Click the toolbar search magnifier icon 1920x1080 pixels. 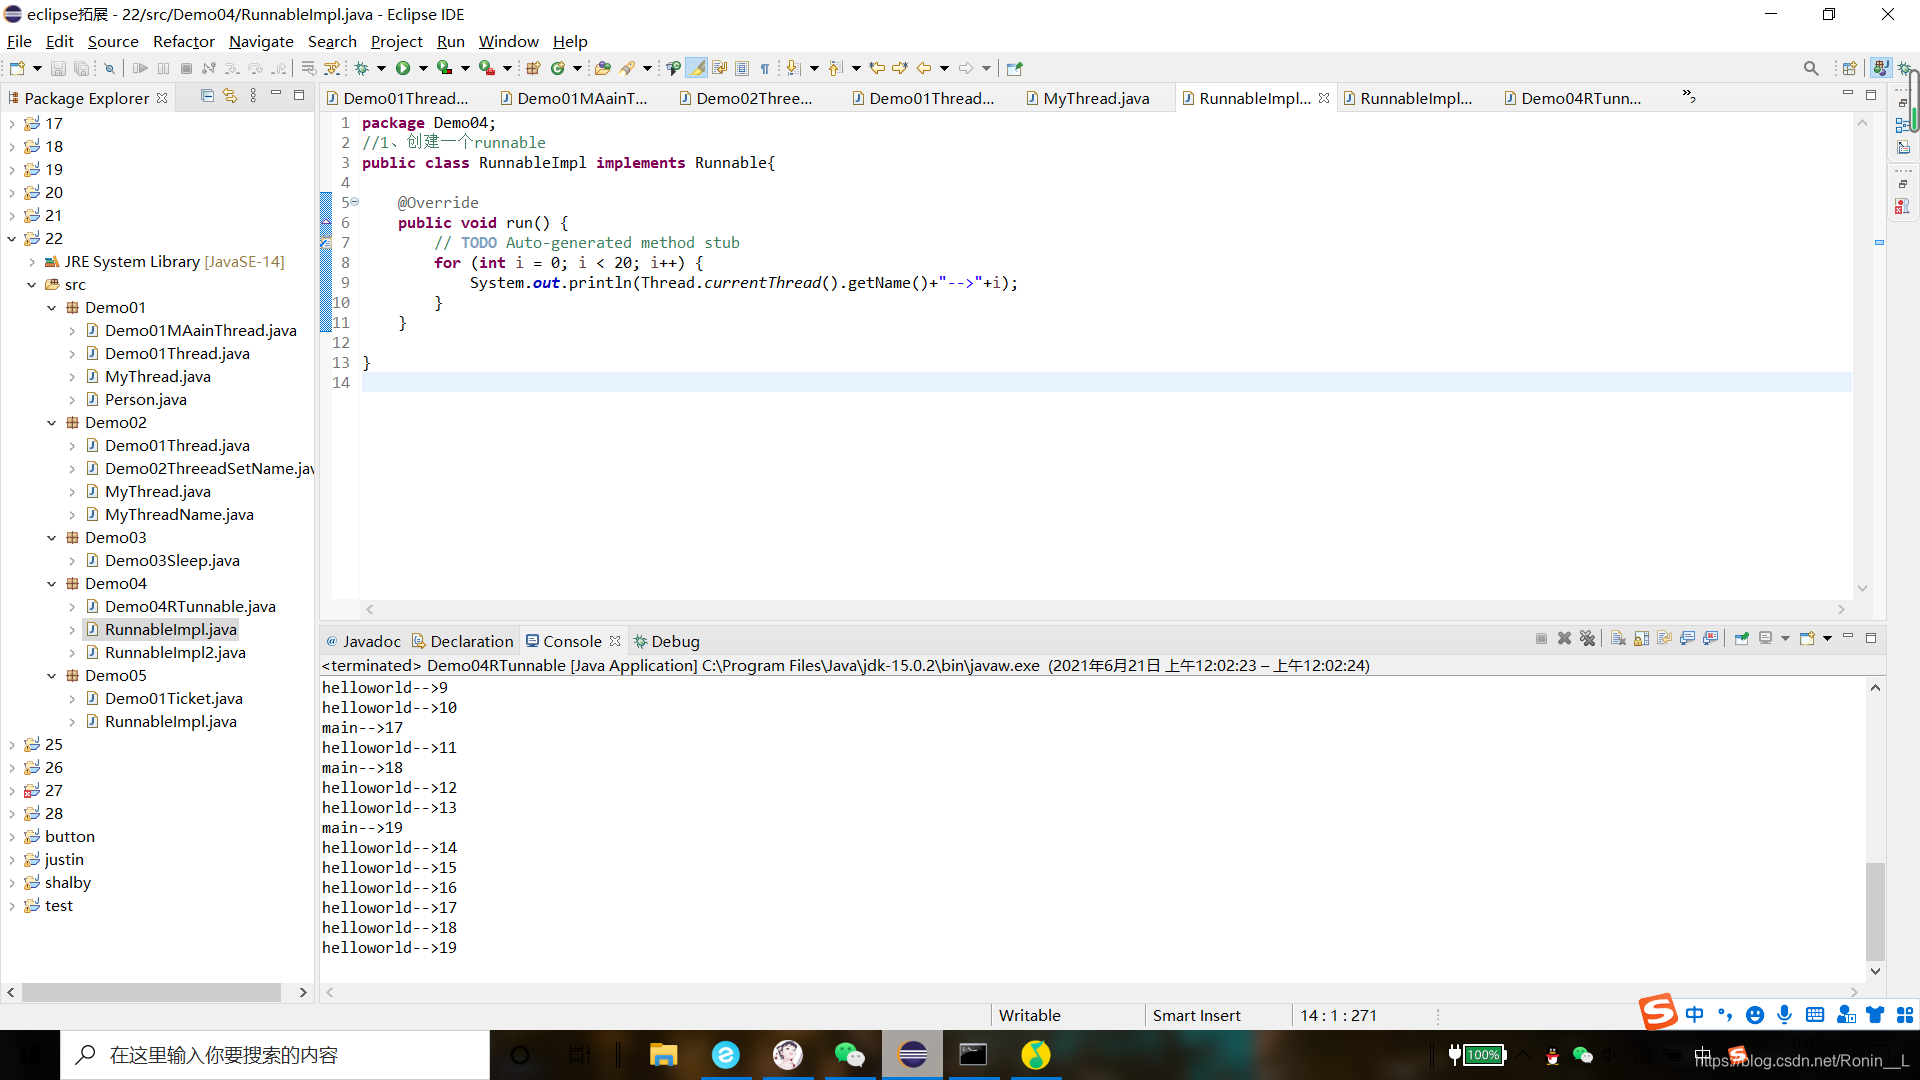click(1811, 68)
